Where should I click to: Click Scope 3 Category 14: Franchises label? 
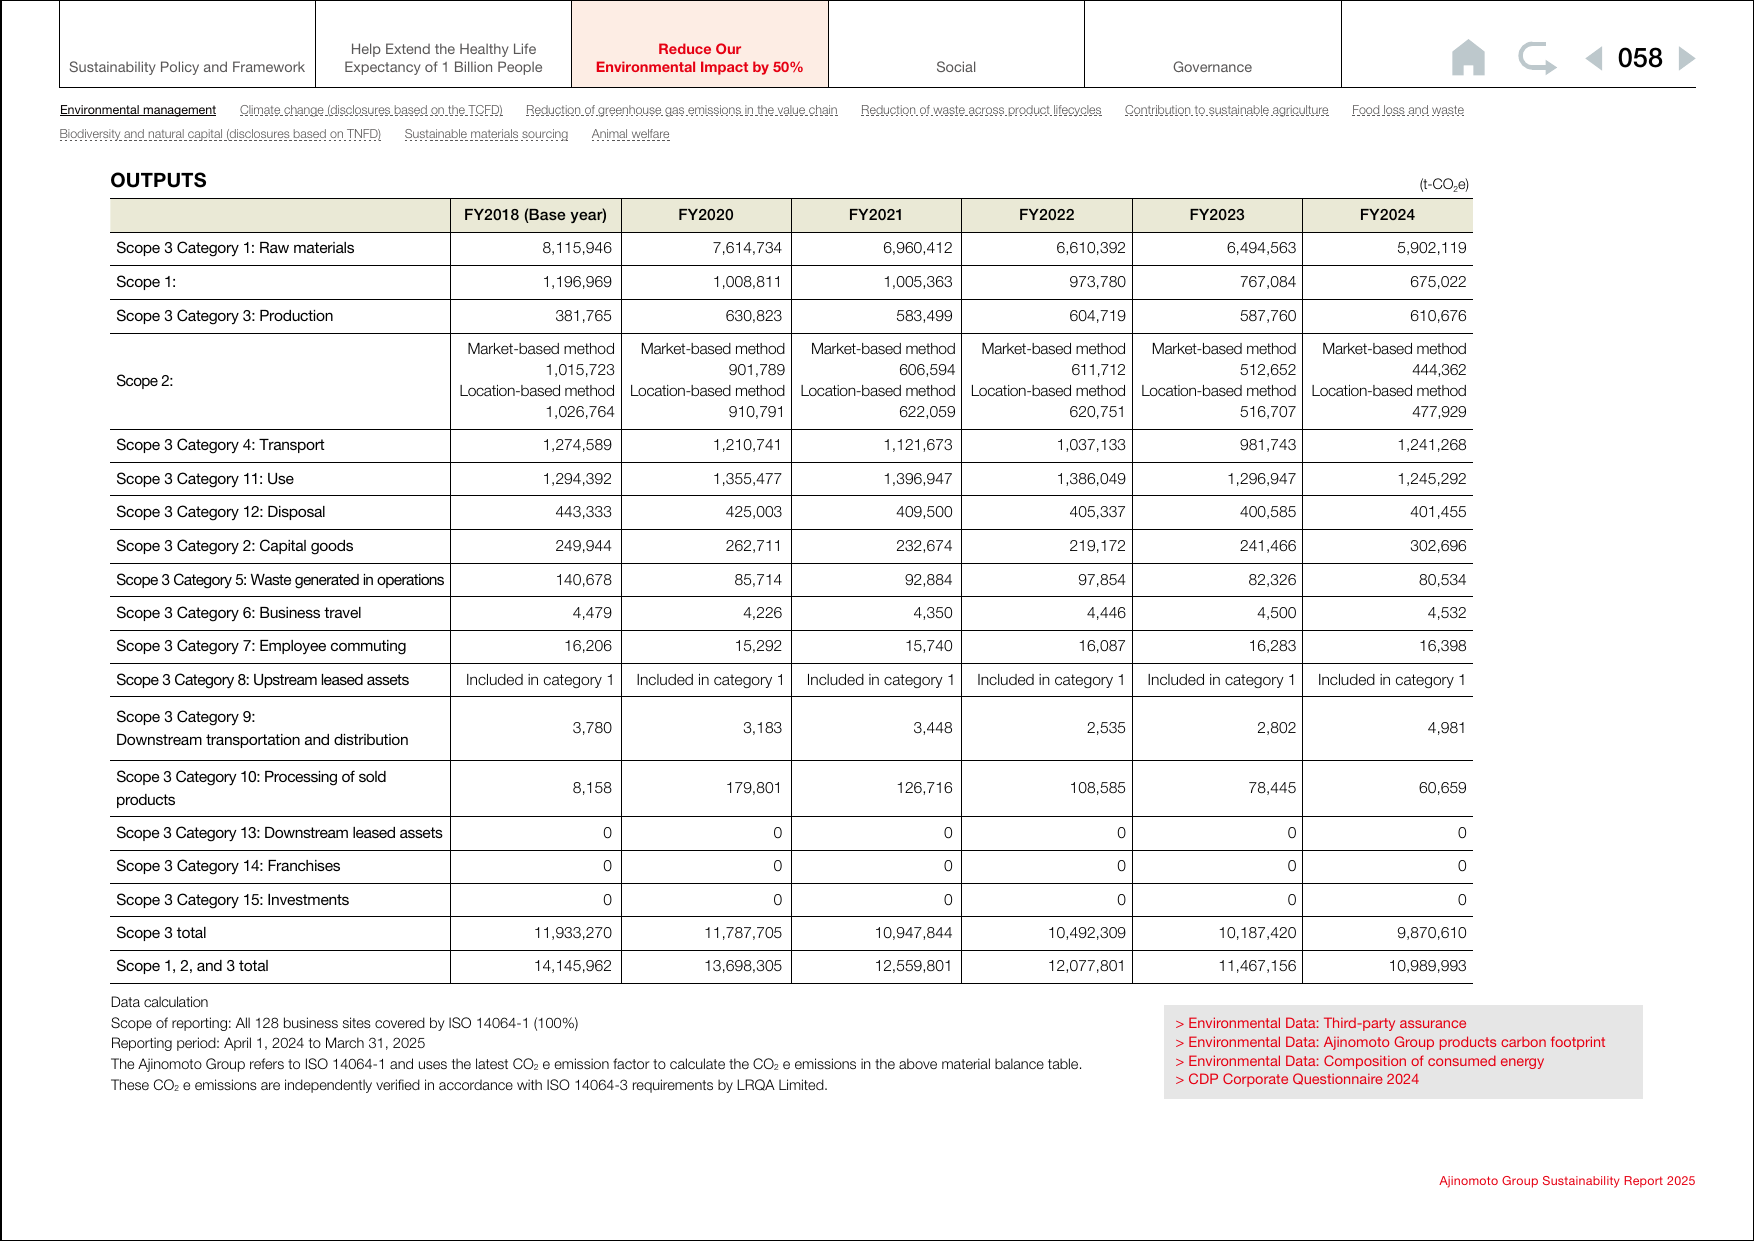228,866
